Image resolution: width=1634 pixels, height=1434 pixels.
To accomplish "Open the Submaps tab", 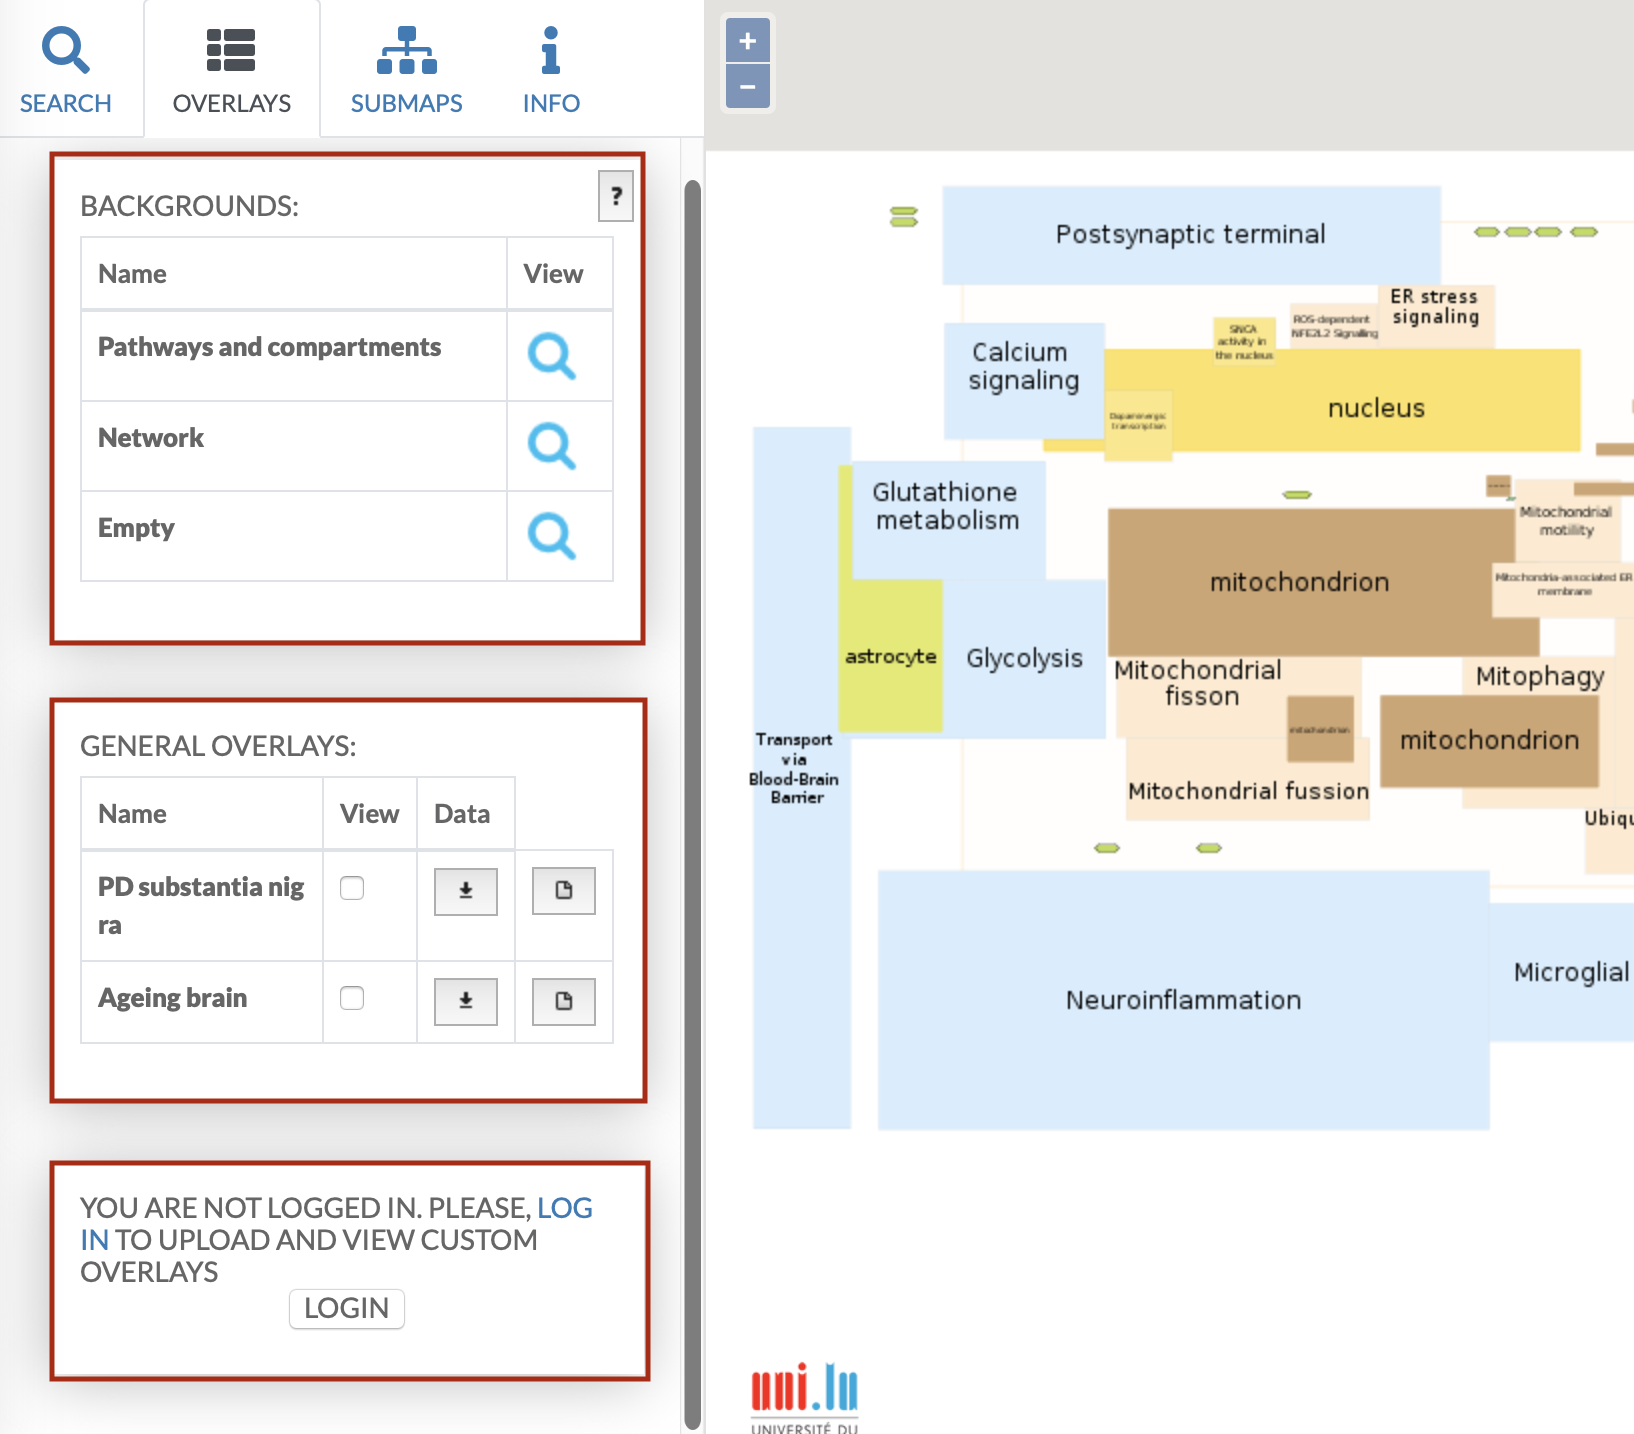I will (406, 70).
